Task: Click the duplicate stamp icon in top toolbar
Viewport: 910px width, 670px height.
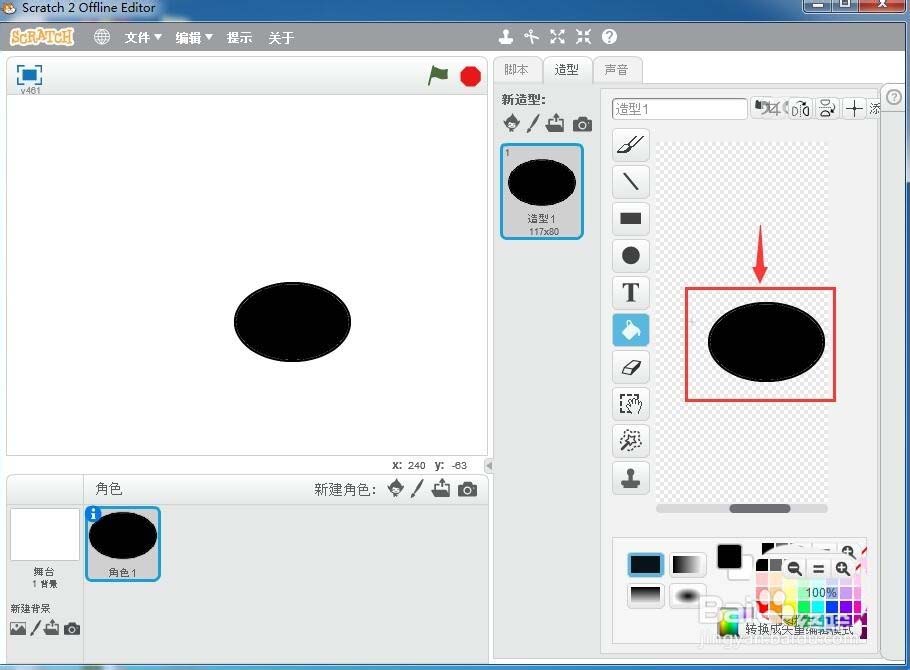Action: [x=505, y=37]
